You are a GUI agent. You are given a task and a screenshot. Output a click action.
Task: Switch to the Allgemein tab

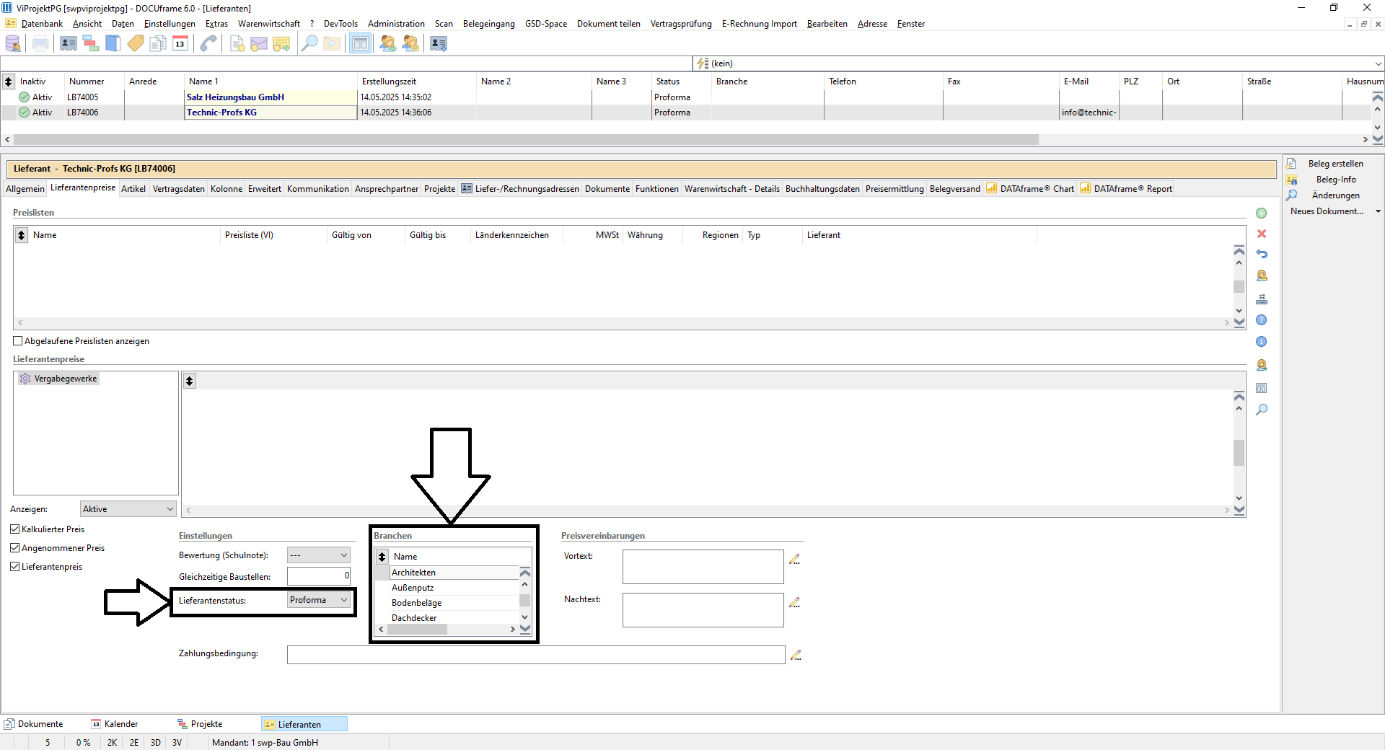[x=25, y=188]
